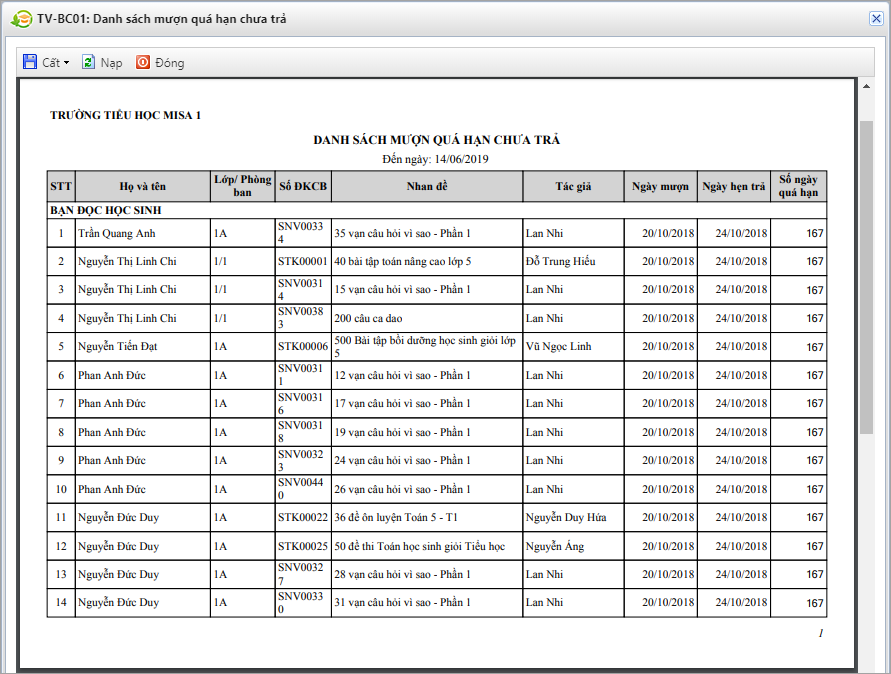This screenshot has width=891, height=674.
Task: Click the report title DANH SÁCH MƯỢN QUÁ HẠN CHƯA TRẢ
Action: point(436,140)
